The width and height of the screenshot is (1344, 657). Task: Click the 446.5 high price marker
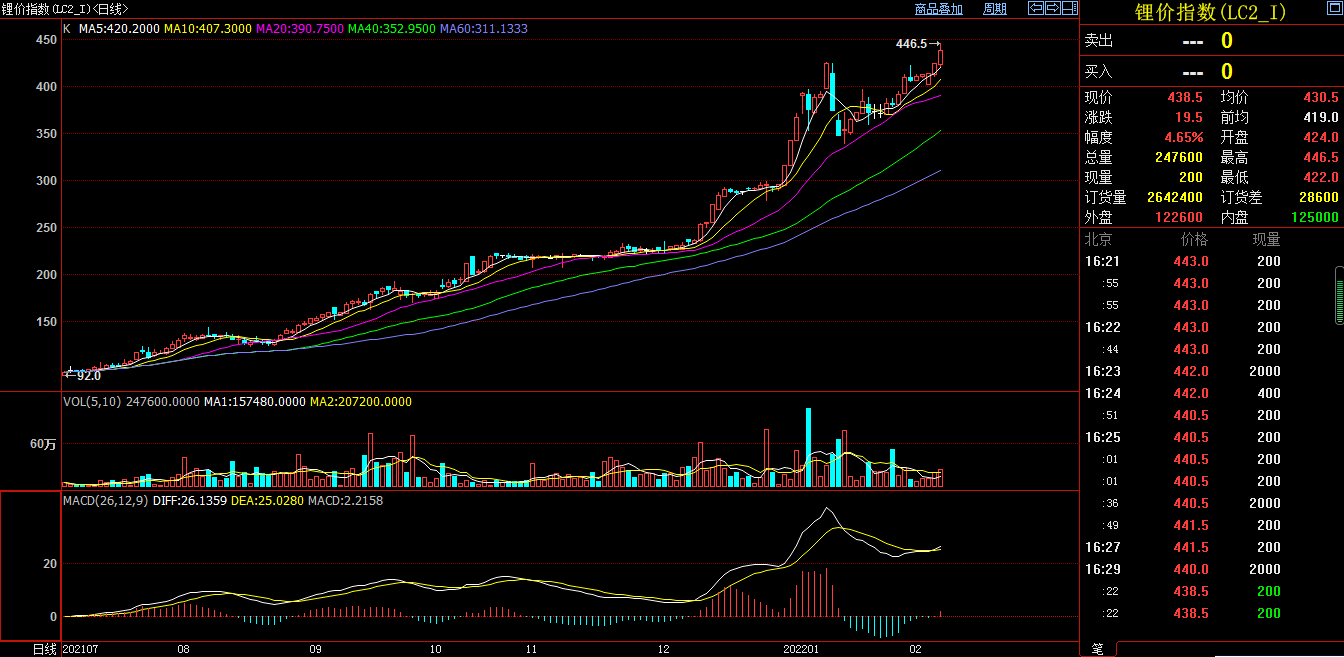912,44
